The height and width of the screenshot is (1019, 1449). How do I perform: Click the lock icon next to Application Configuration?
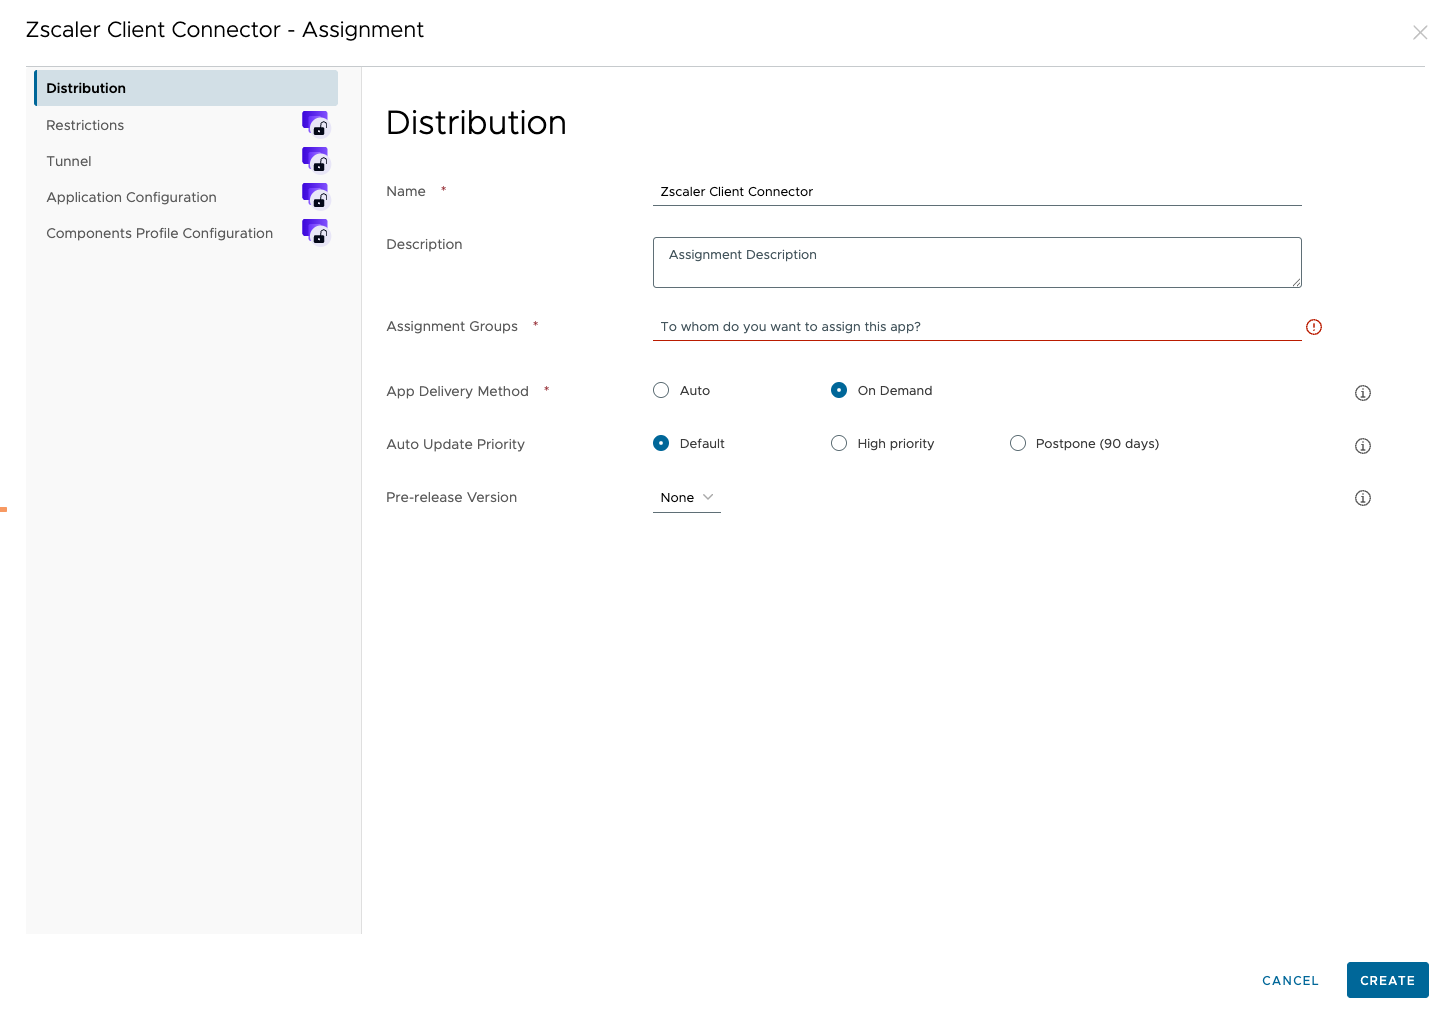pyautogui.click(x=315, y=196)
